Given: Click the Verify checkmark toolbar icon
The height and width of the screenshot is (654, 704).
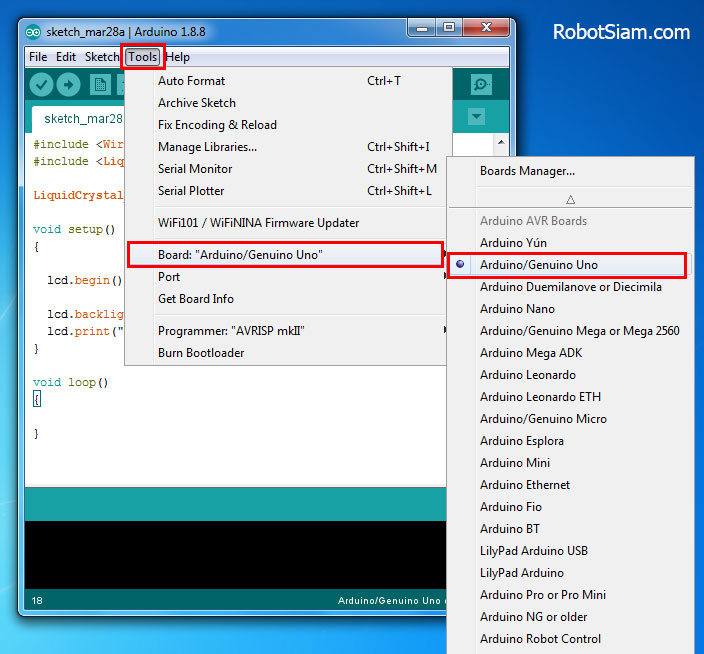Looking at the screenshot, I should click(41, 84).
